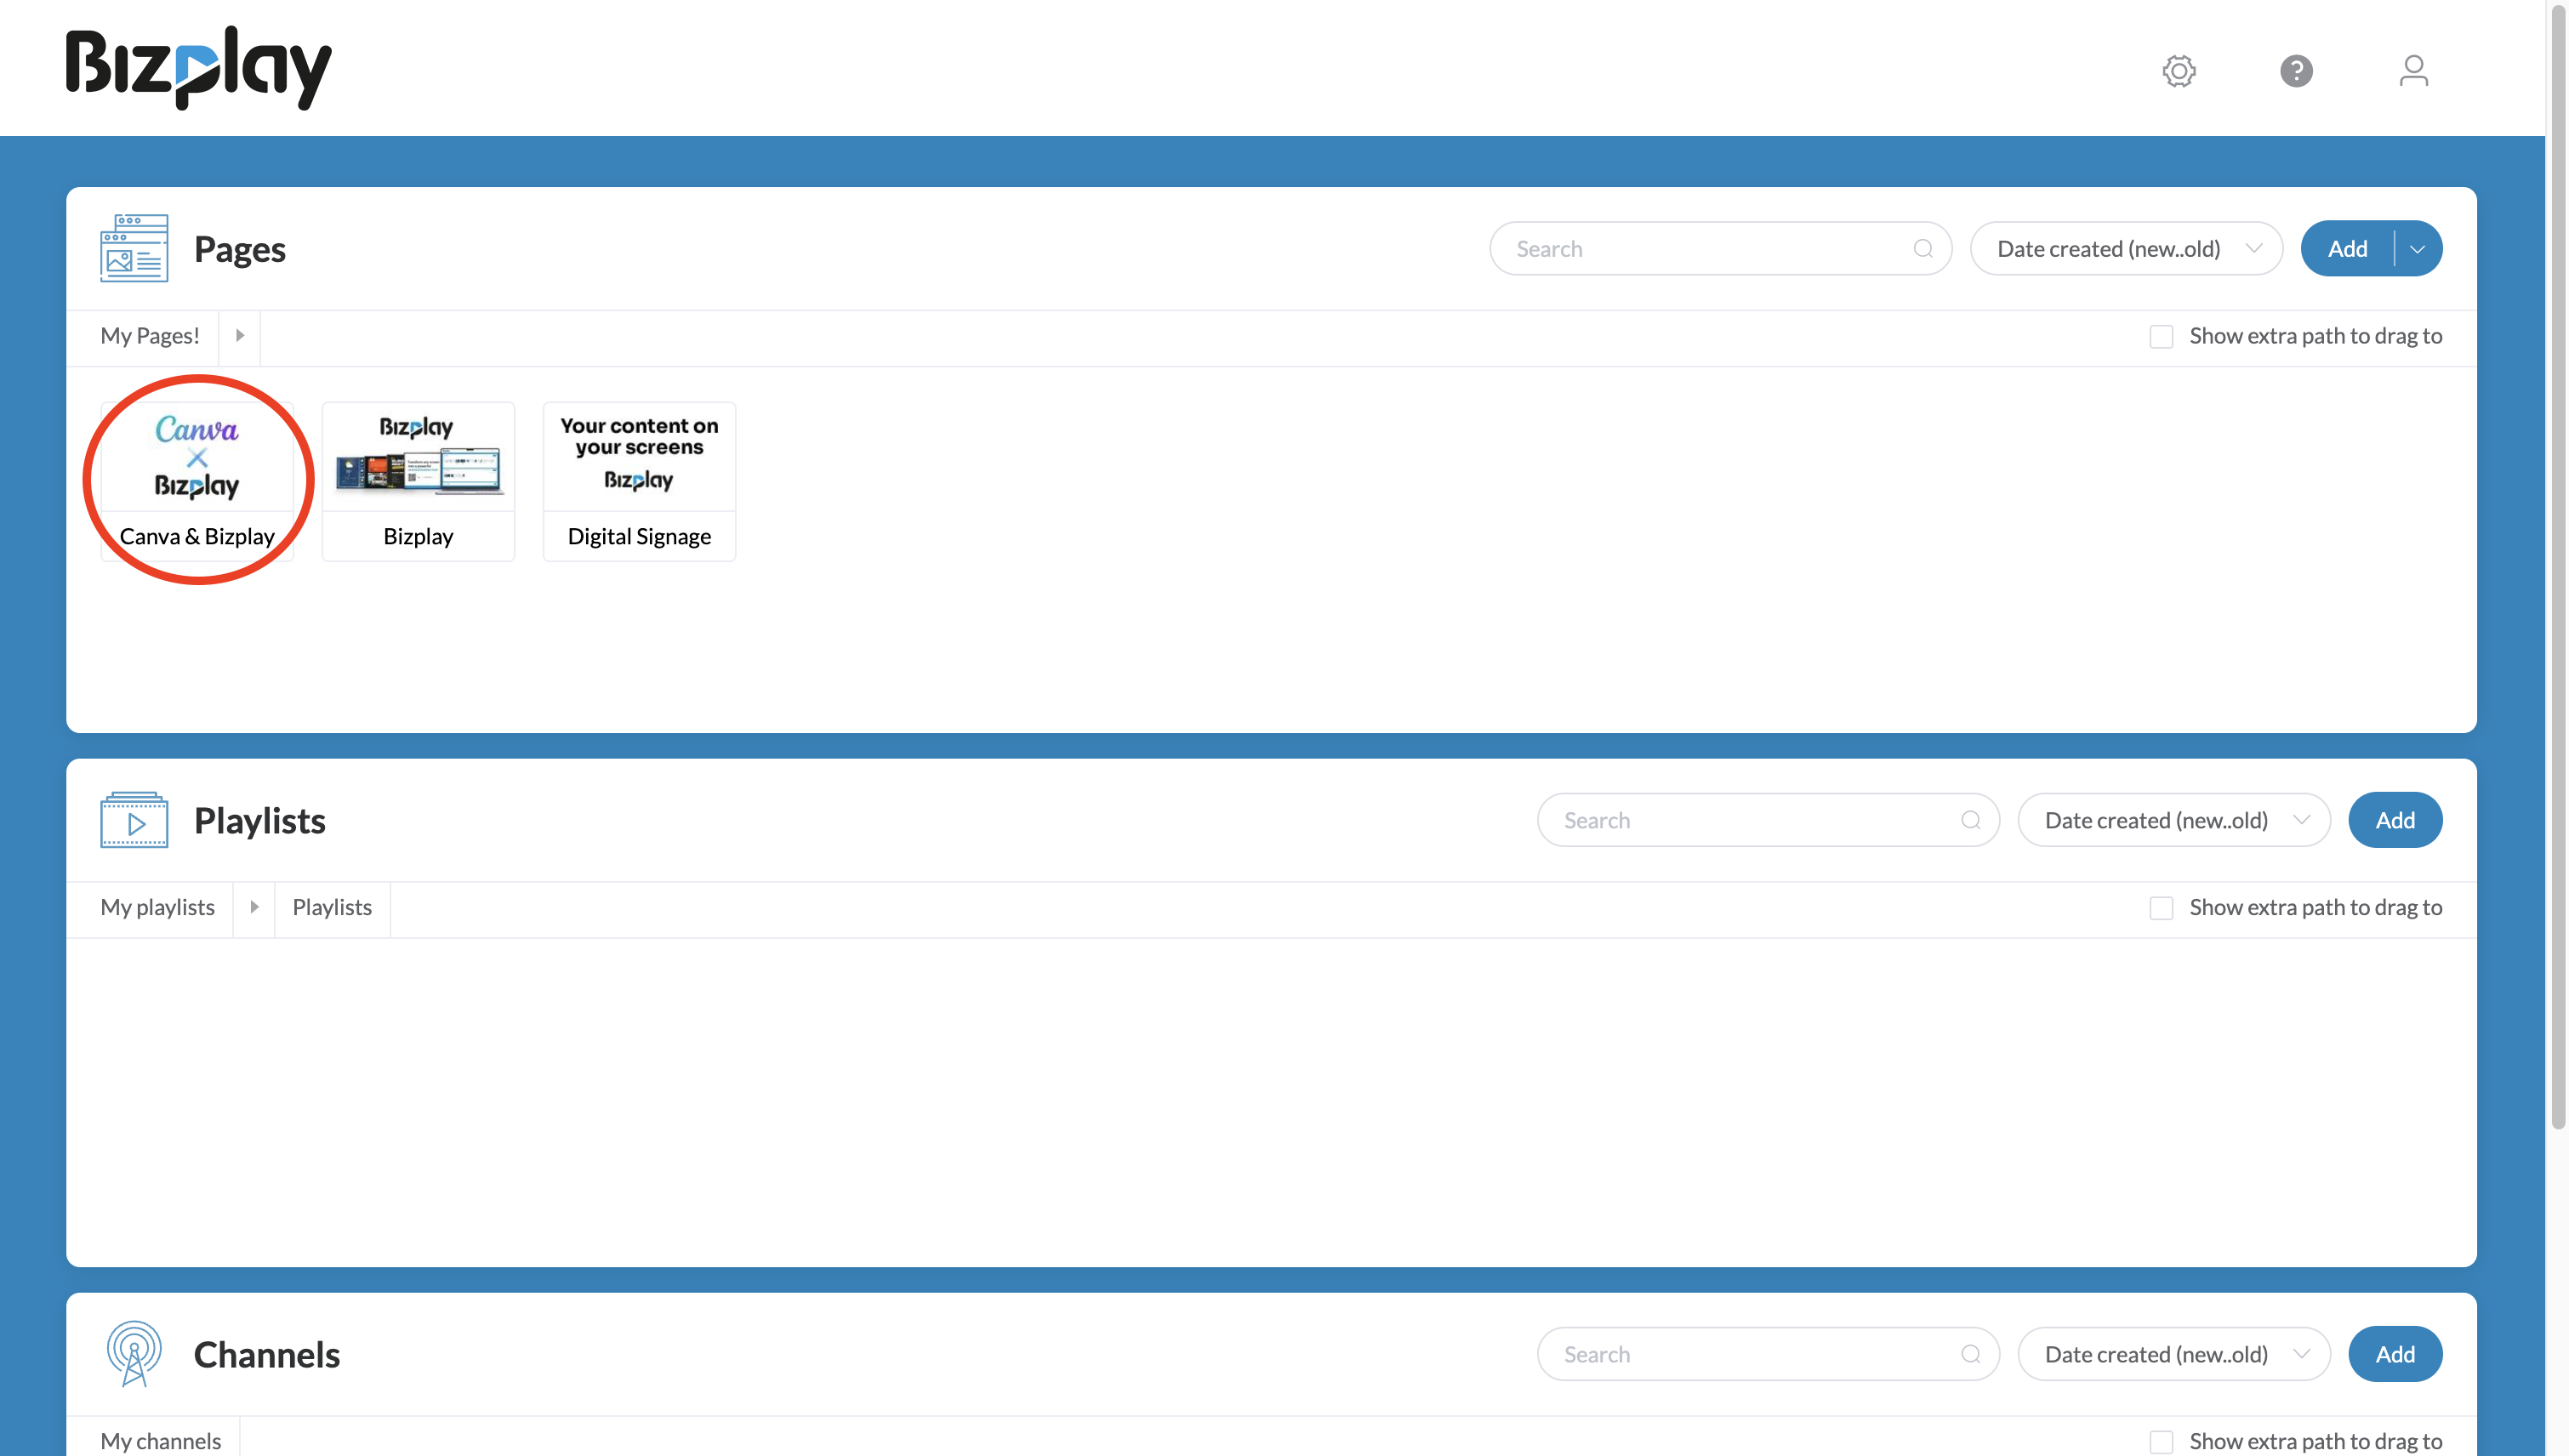The width and height of the screenshot is (2569, 1456).
Task: Open Playlists sort dropdown 'Date created'
Action: [2173, 820]
